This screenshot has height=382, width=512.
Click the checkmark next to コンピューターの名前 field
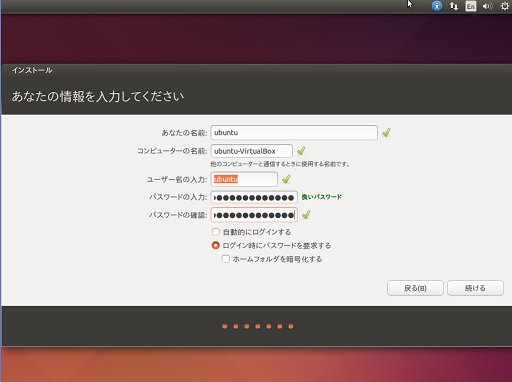pos(301,151)
